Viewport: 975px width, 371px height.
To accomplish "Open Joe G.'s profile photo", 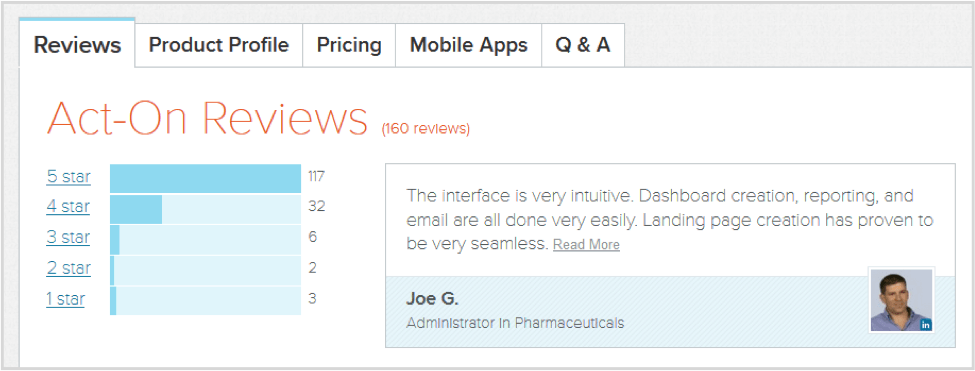I will [902, 300].
